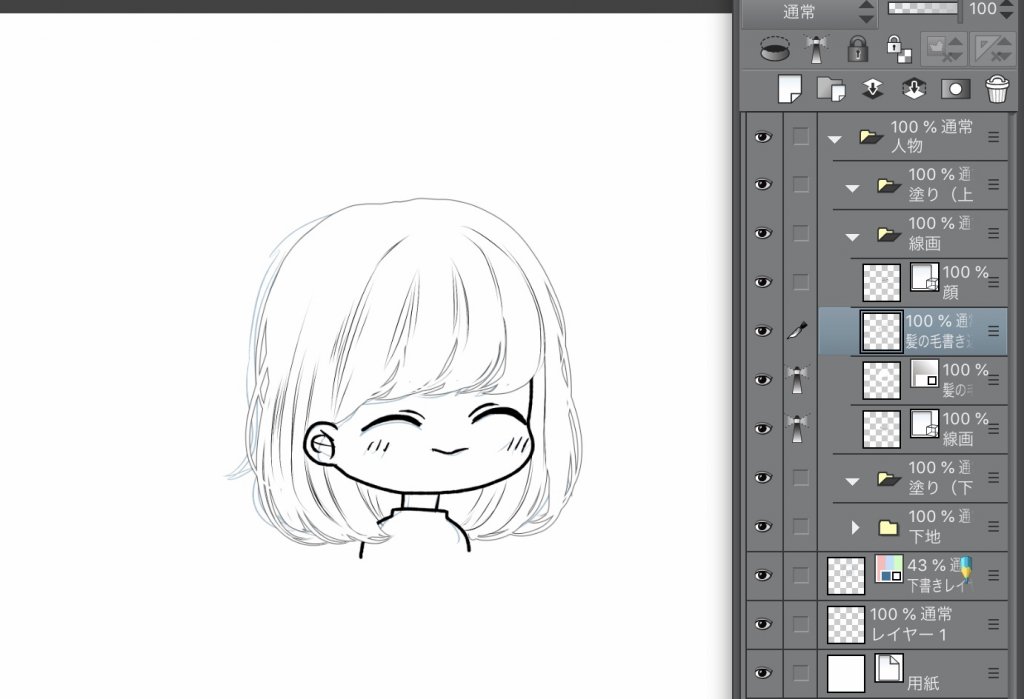The image size is (1024, 699).
Task: Expand the 下地 folder
Action: coord(855,526)
